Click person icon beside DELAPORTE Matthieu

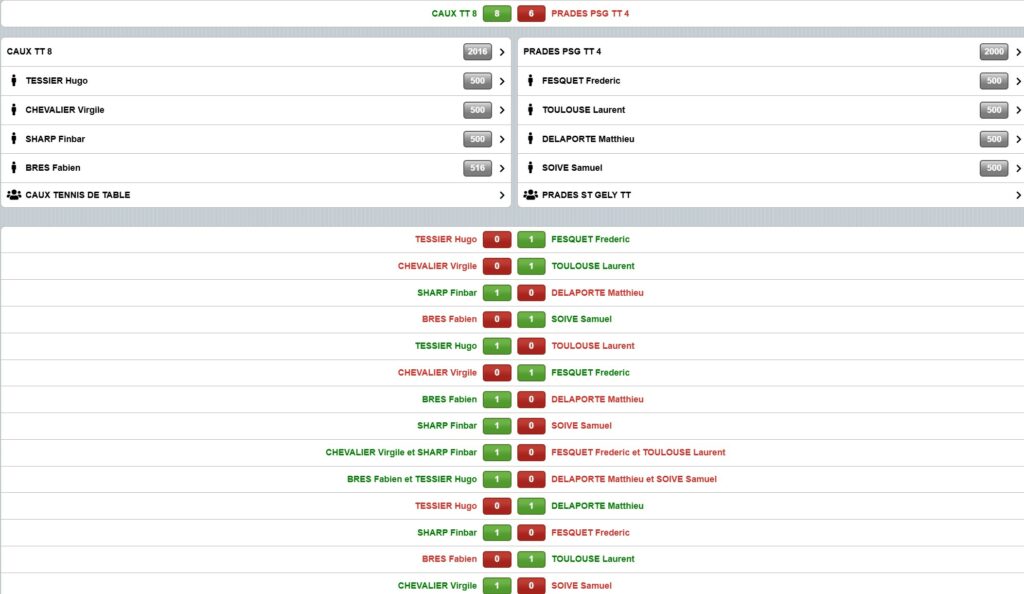pos(530,139)
